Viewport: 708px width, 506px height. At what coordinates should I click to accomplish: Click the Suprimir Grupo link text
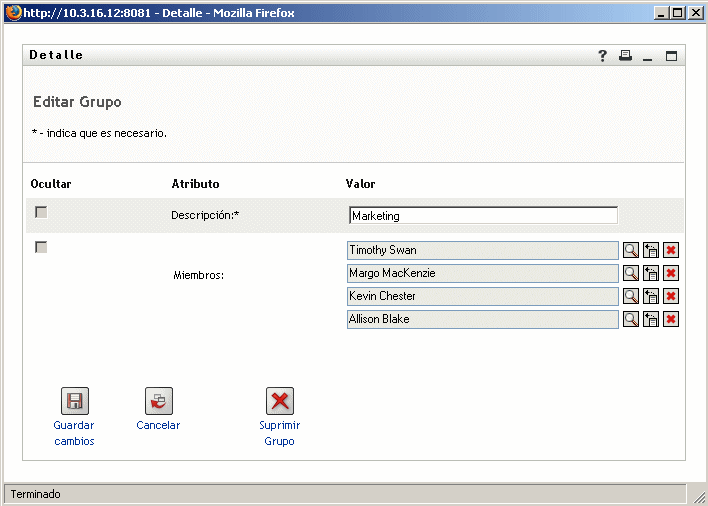pos(280,433)
